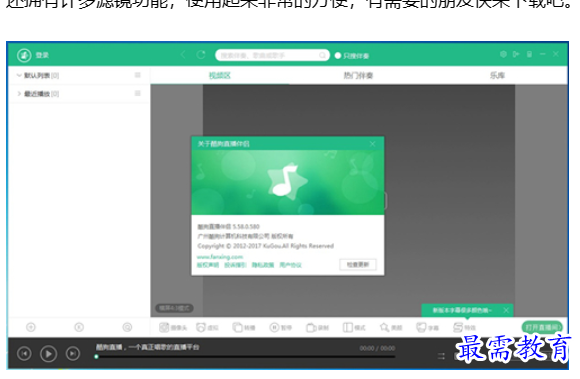
Task: Collapse the 默认列表 playlist group
Action: tap(19, 75)
